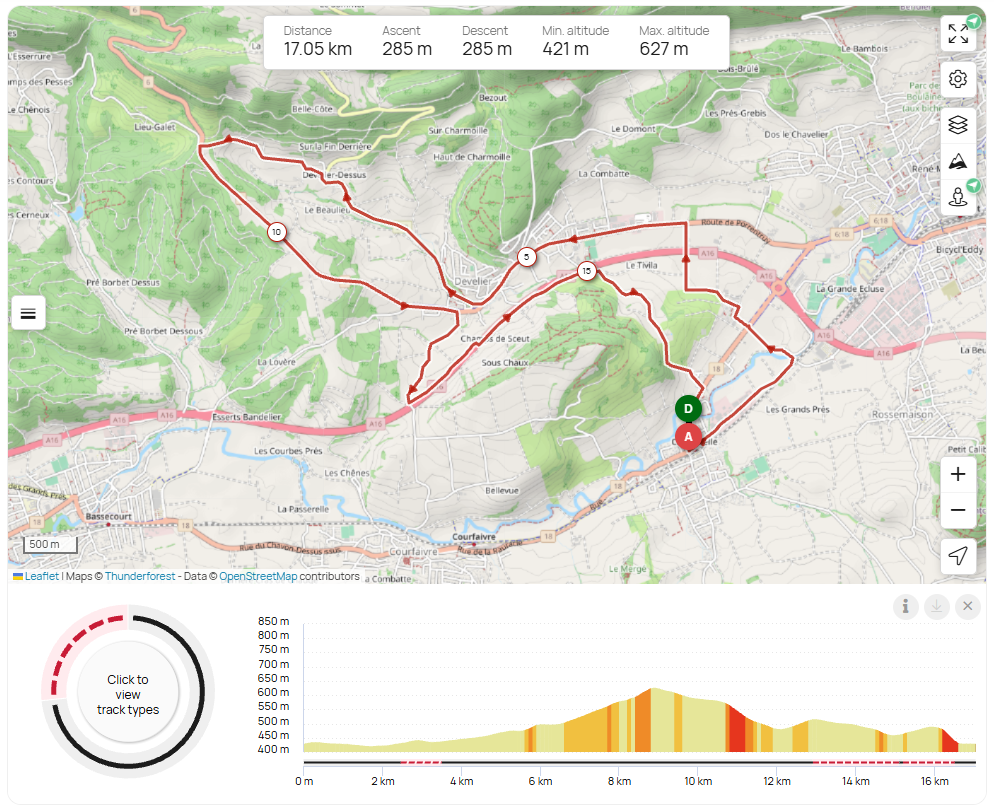
Task: Click the green D departure marker
Action: click(x=688, y=408)
